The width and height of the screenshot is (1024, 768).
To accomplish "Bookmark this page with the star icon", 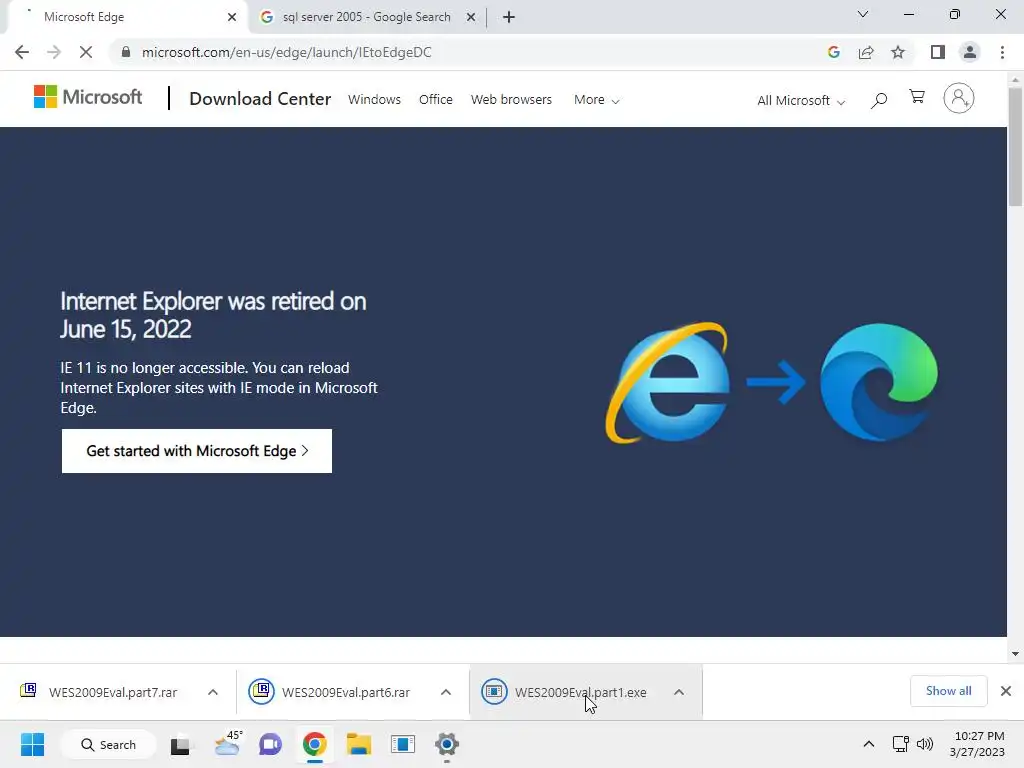I will point(898,52).
